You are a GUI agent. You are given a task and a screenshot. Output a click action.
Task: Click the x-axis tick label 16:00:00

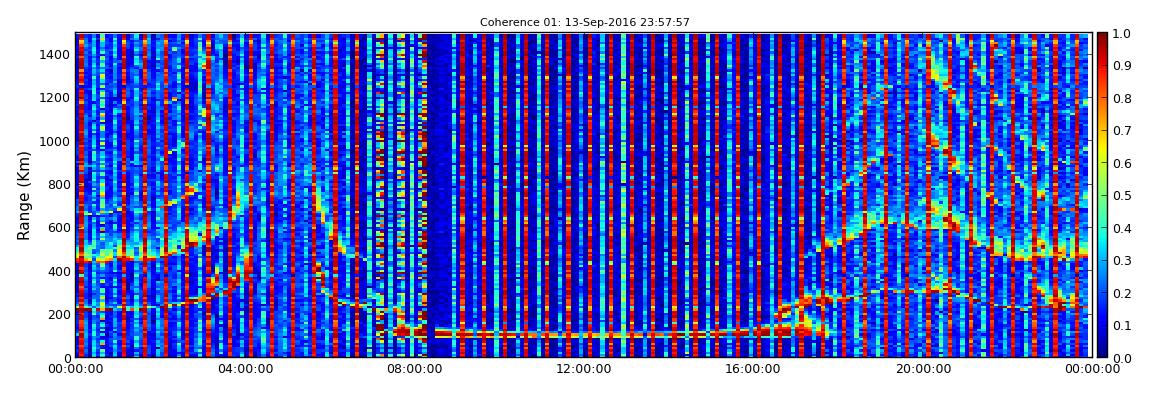coord(754,369)
